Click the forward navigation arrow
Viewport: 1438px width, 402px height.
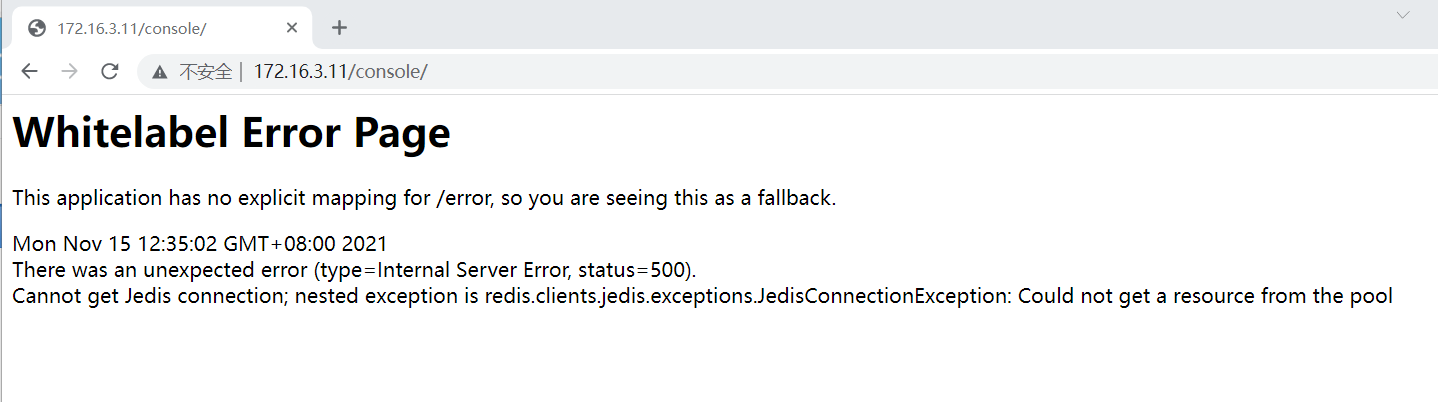click(69, 71)
